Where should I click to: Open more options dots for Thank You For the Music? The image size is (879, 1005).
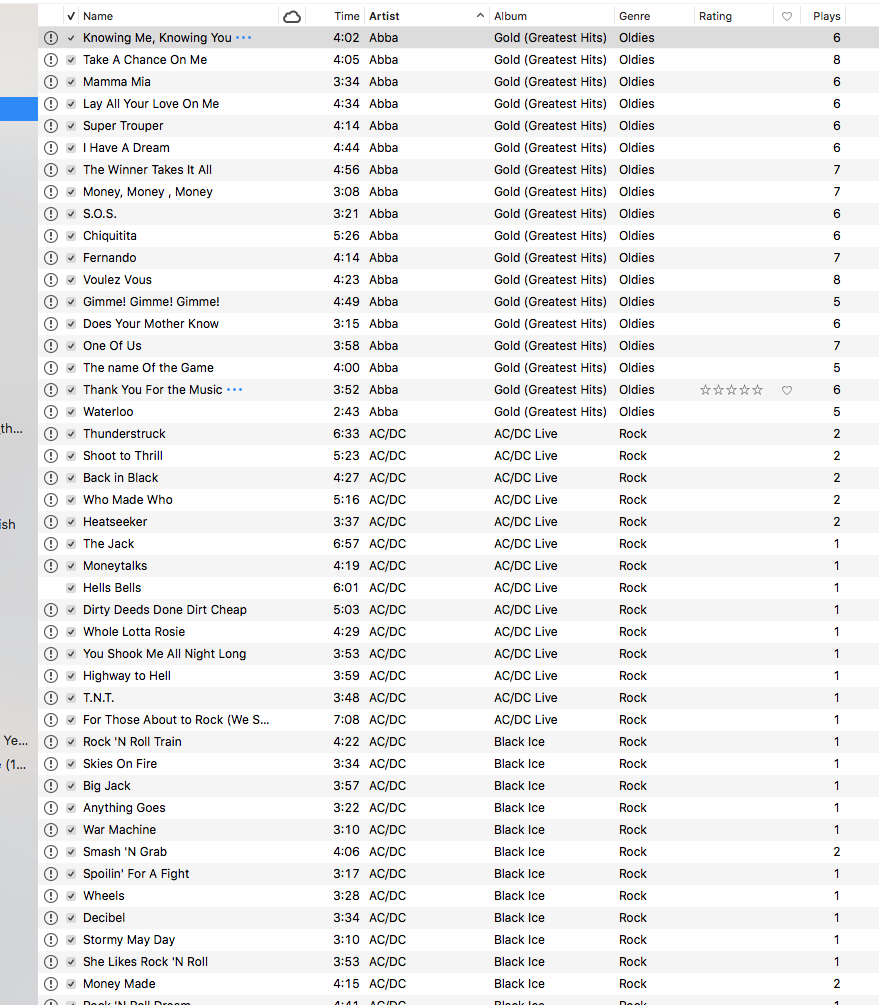235,390
